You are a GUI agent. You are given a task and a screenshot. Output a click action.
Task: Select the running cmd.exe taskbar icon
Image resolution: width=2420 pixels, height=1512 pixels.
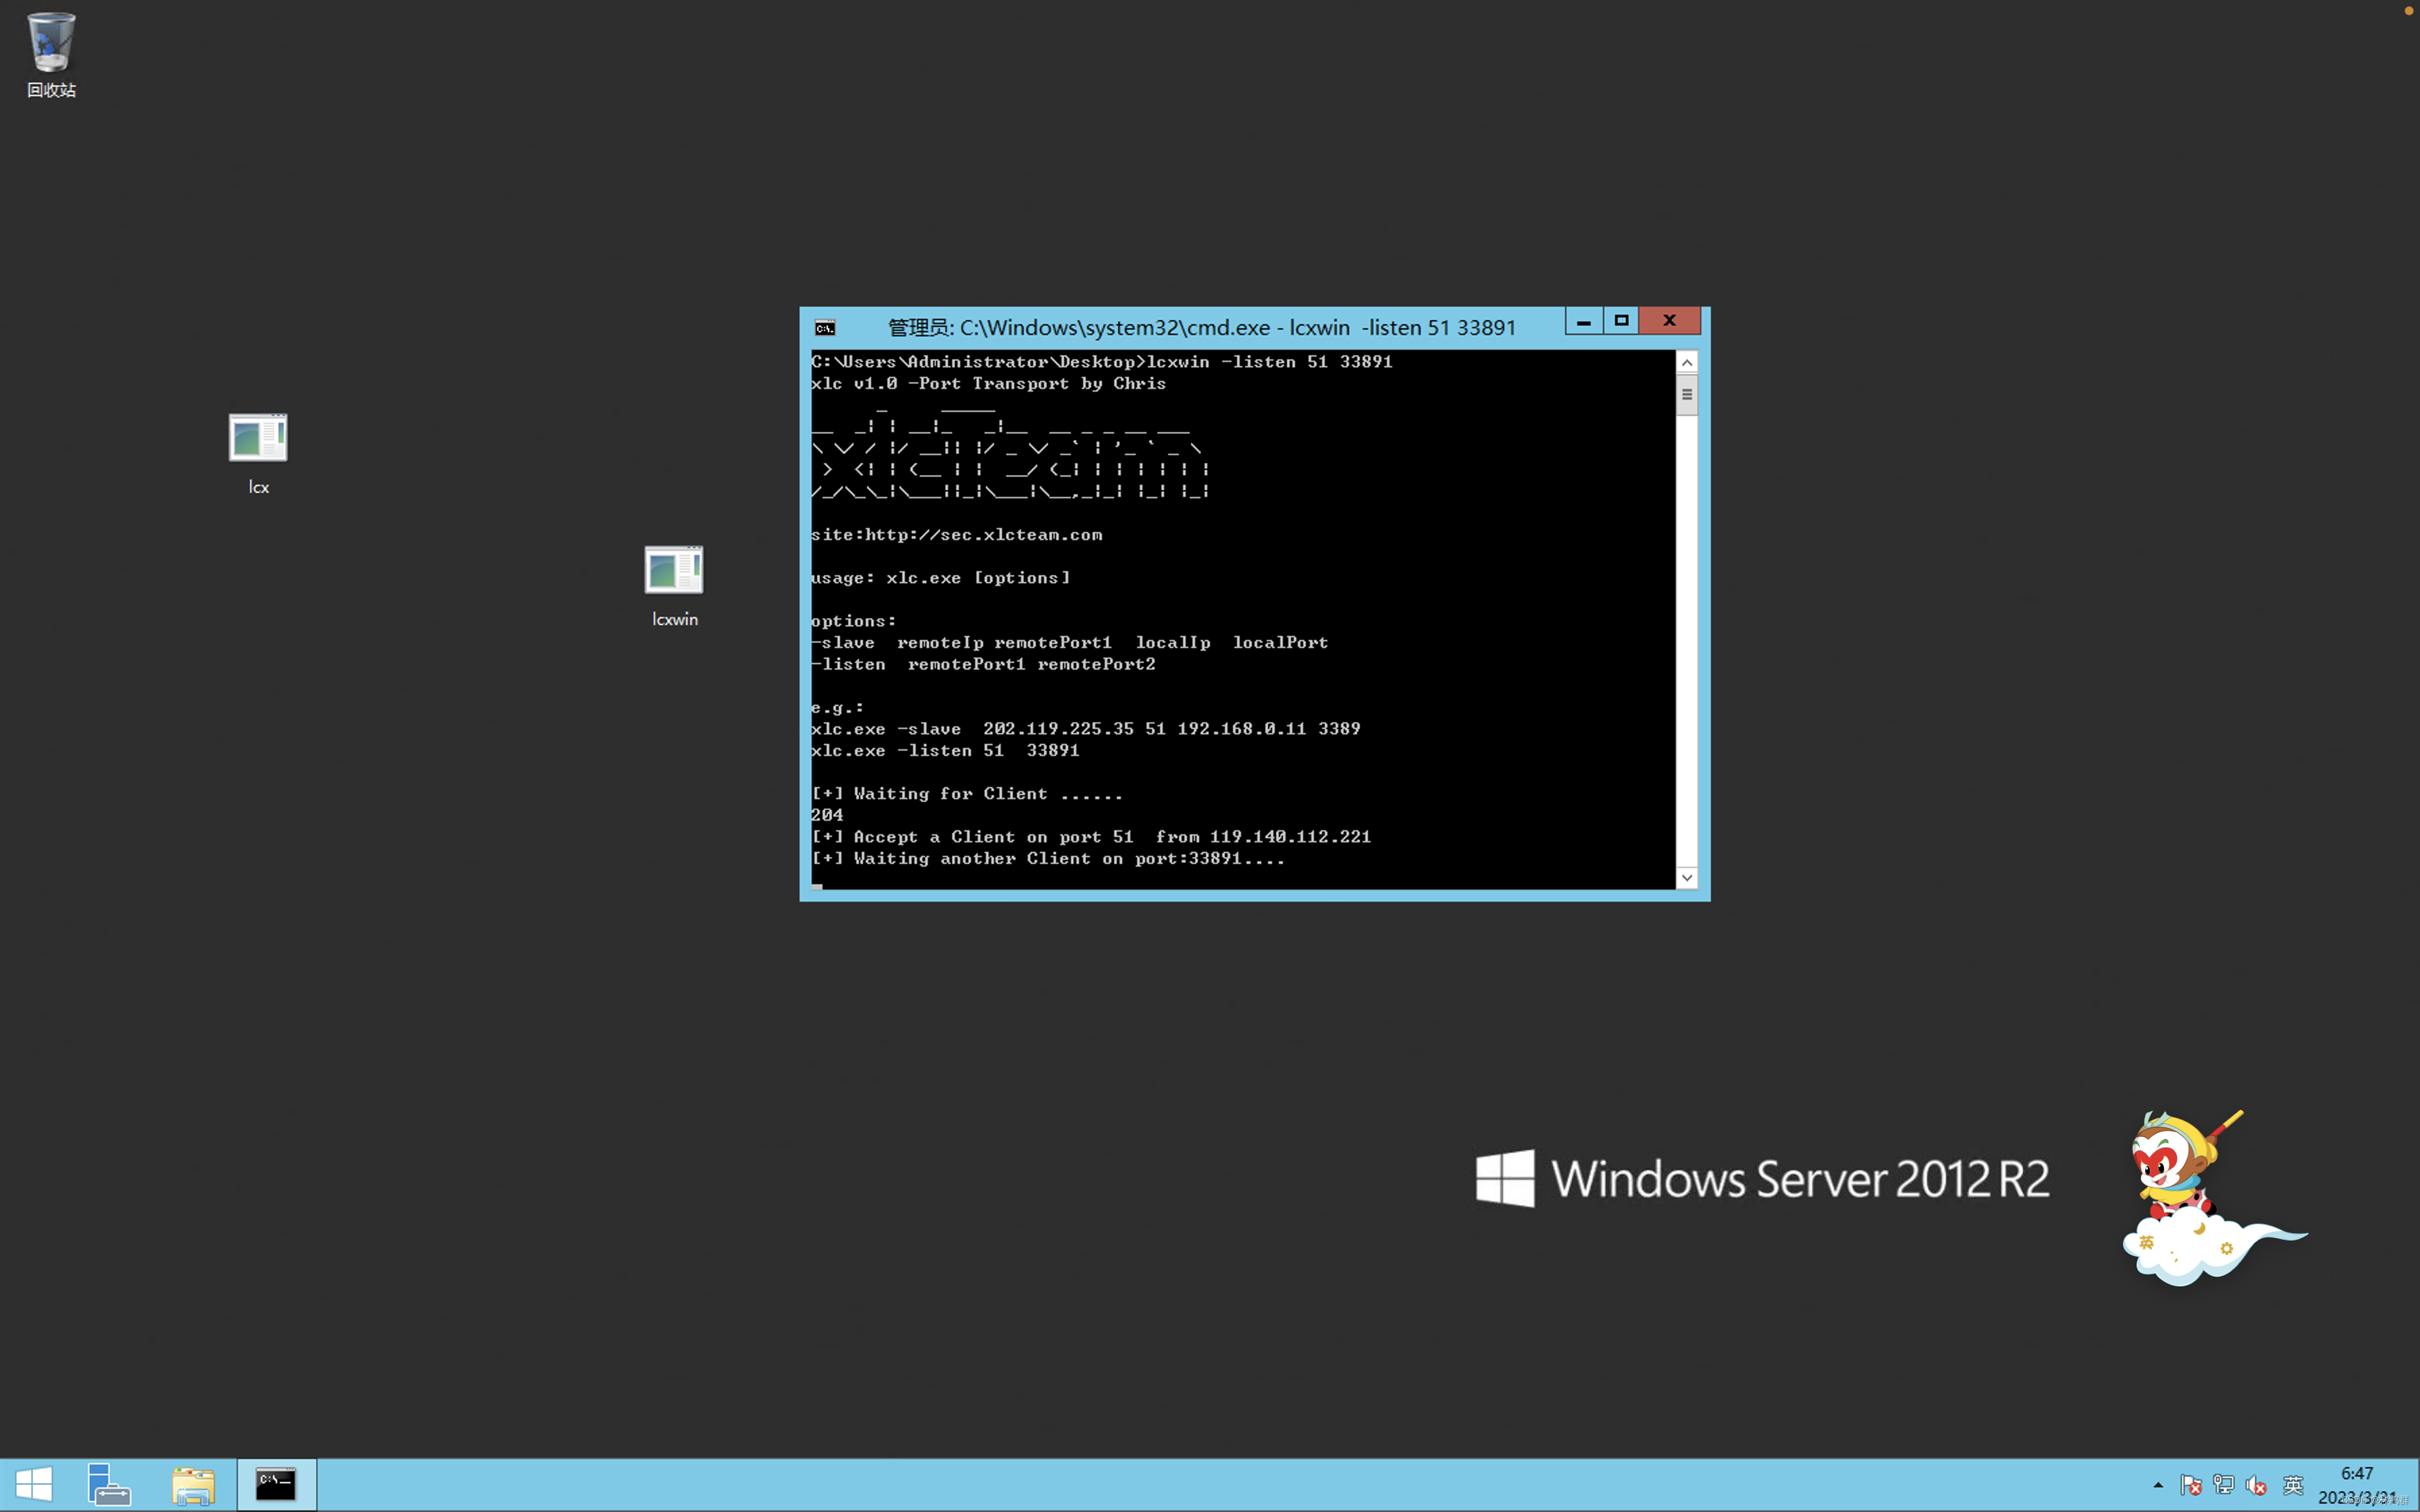(x=276, y=1485)
